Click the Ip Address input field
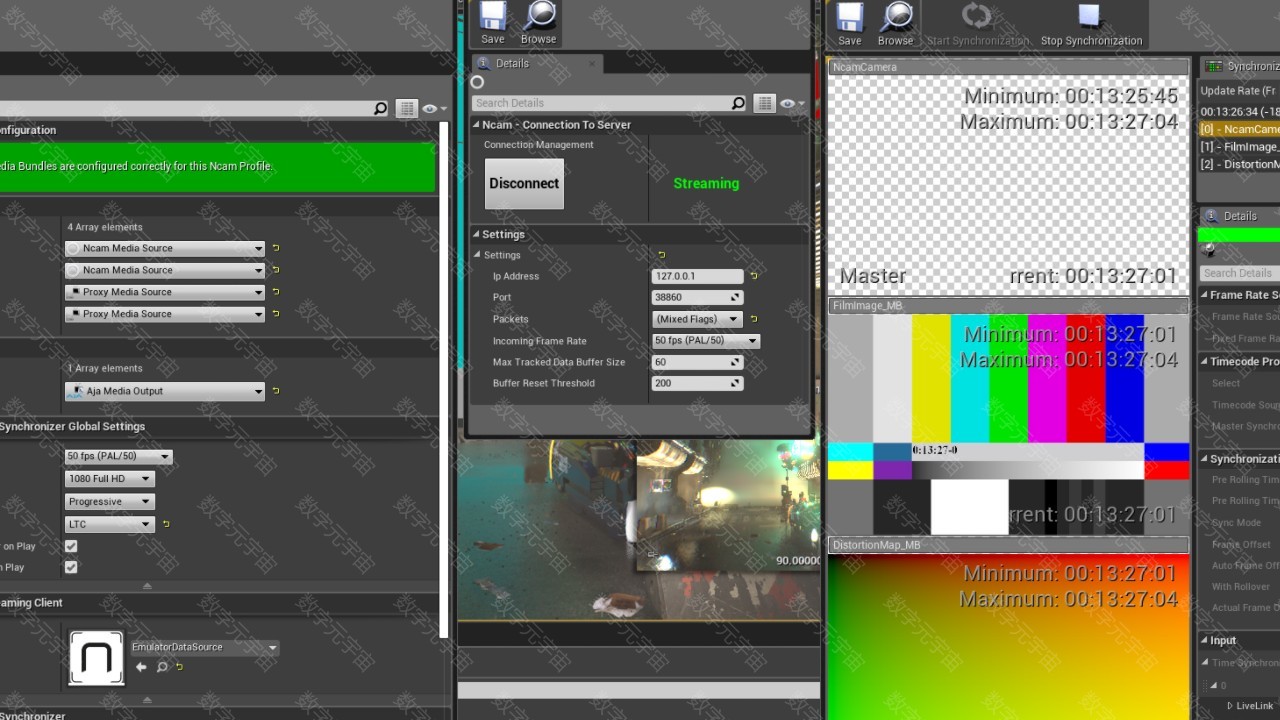The width and height of the screenshot is (1280, 720). click(696, 276)
